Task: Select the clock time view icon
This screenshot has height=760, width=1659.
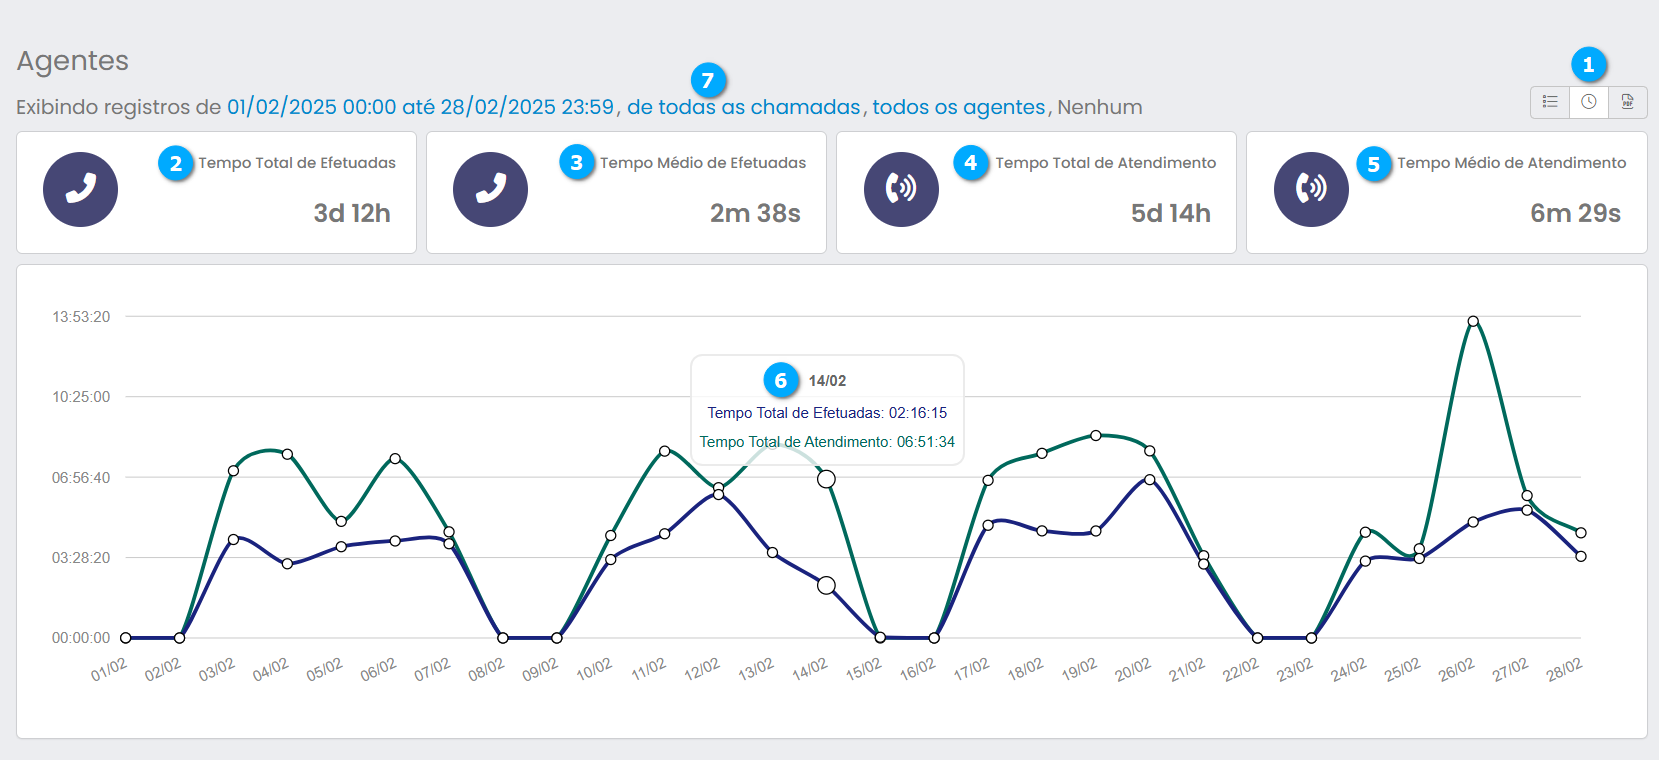Action: tap(1589, 102)
